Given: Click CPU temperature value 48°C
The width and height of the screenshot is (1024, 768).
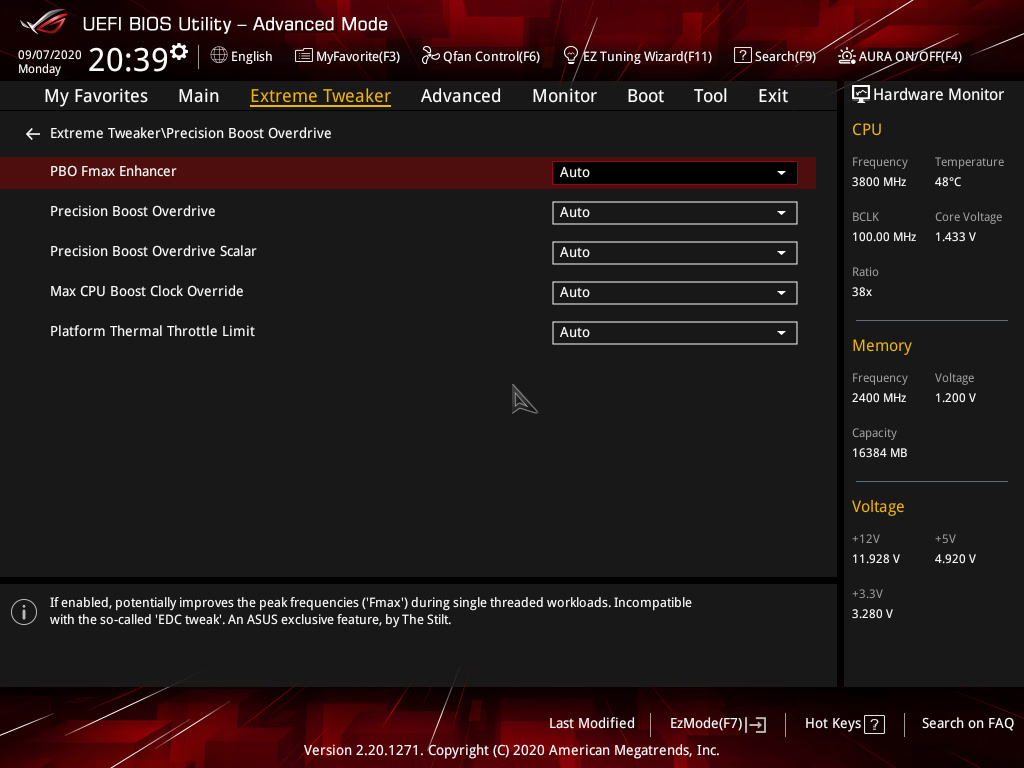Looking at the screenshot, I should point(948,182).
